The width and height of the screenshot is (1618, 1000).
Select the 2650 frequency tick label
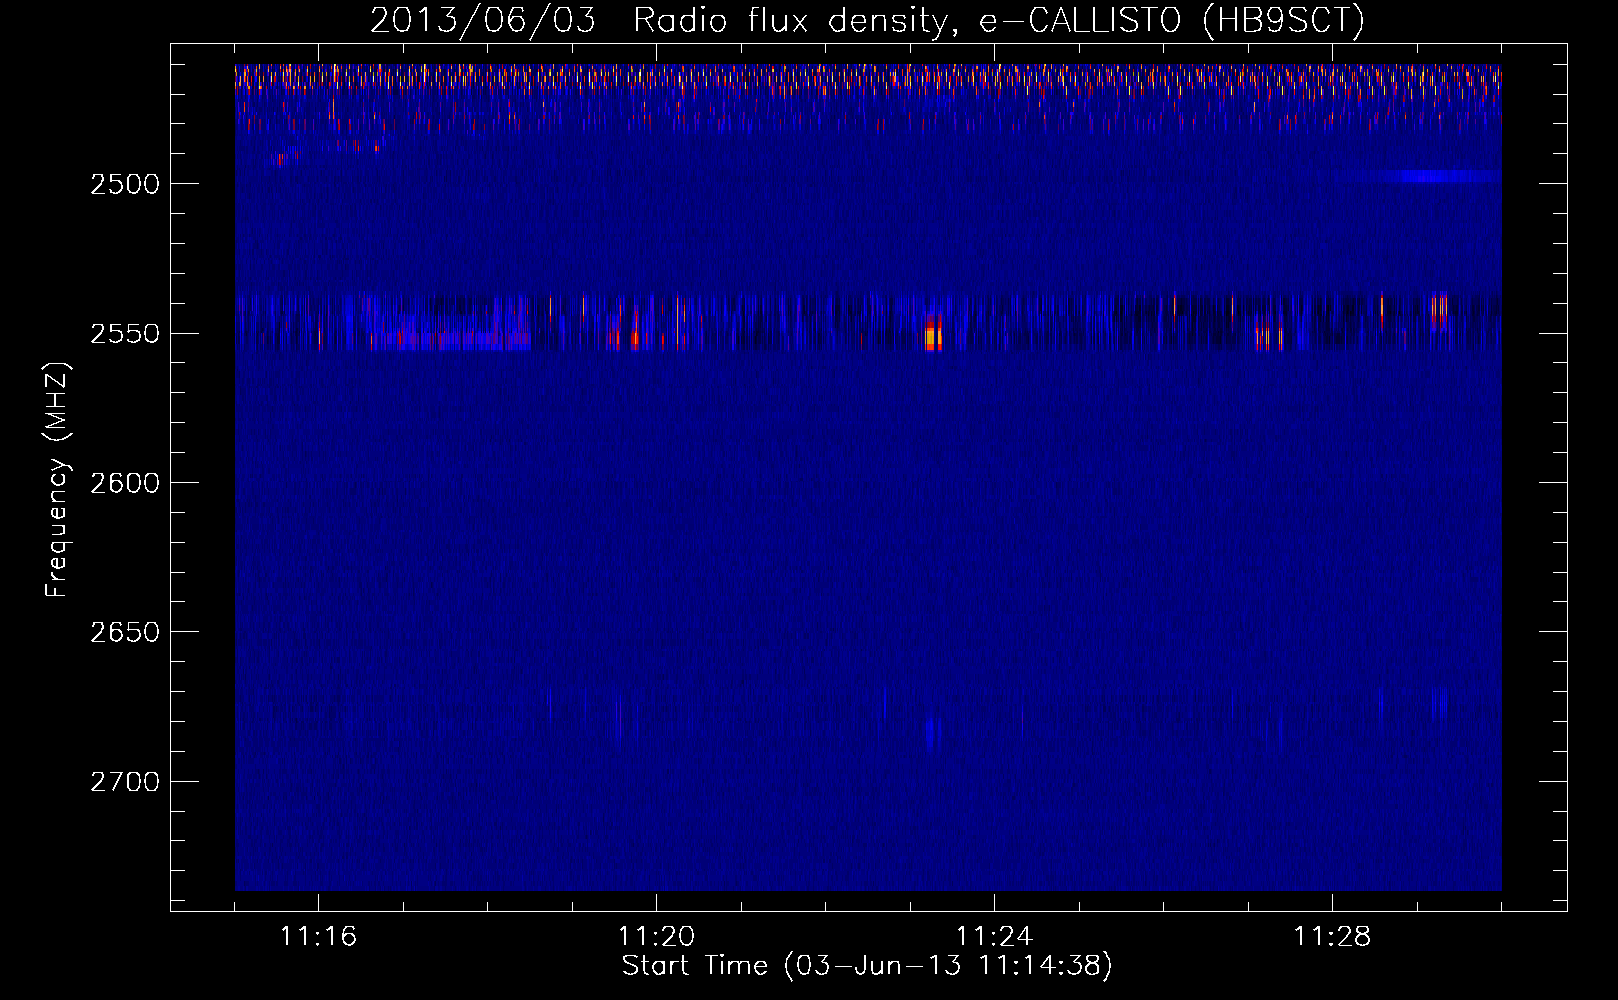125,632
